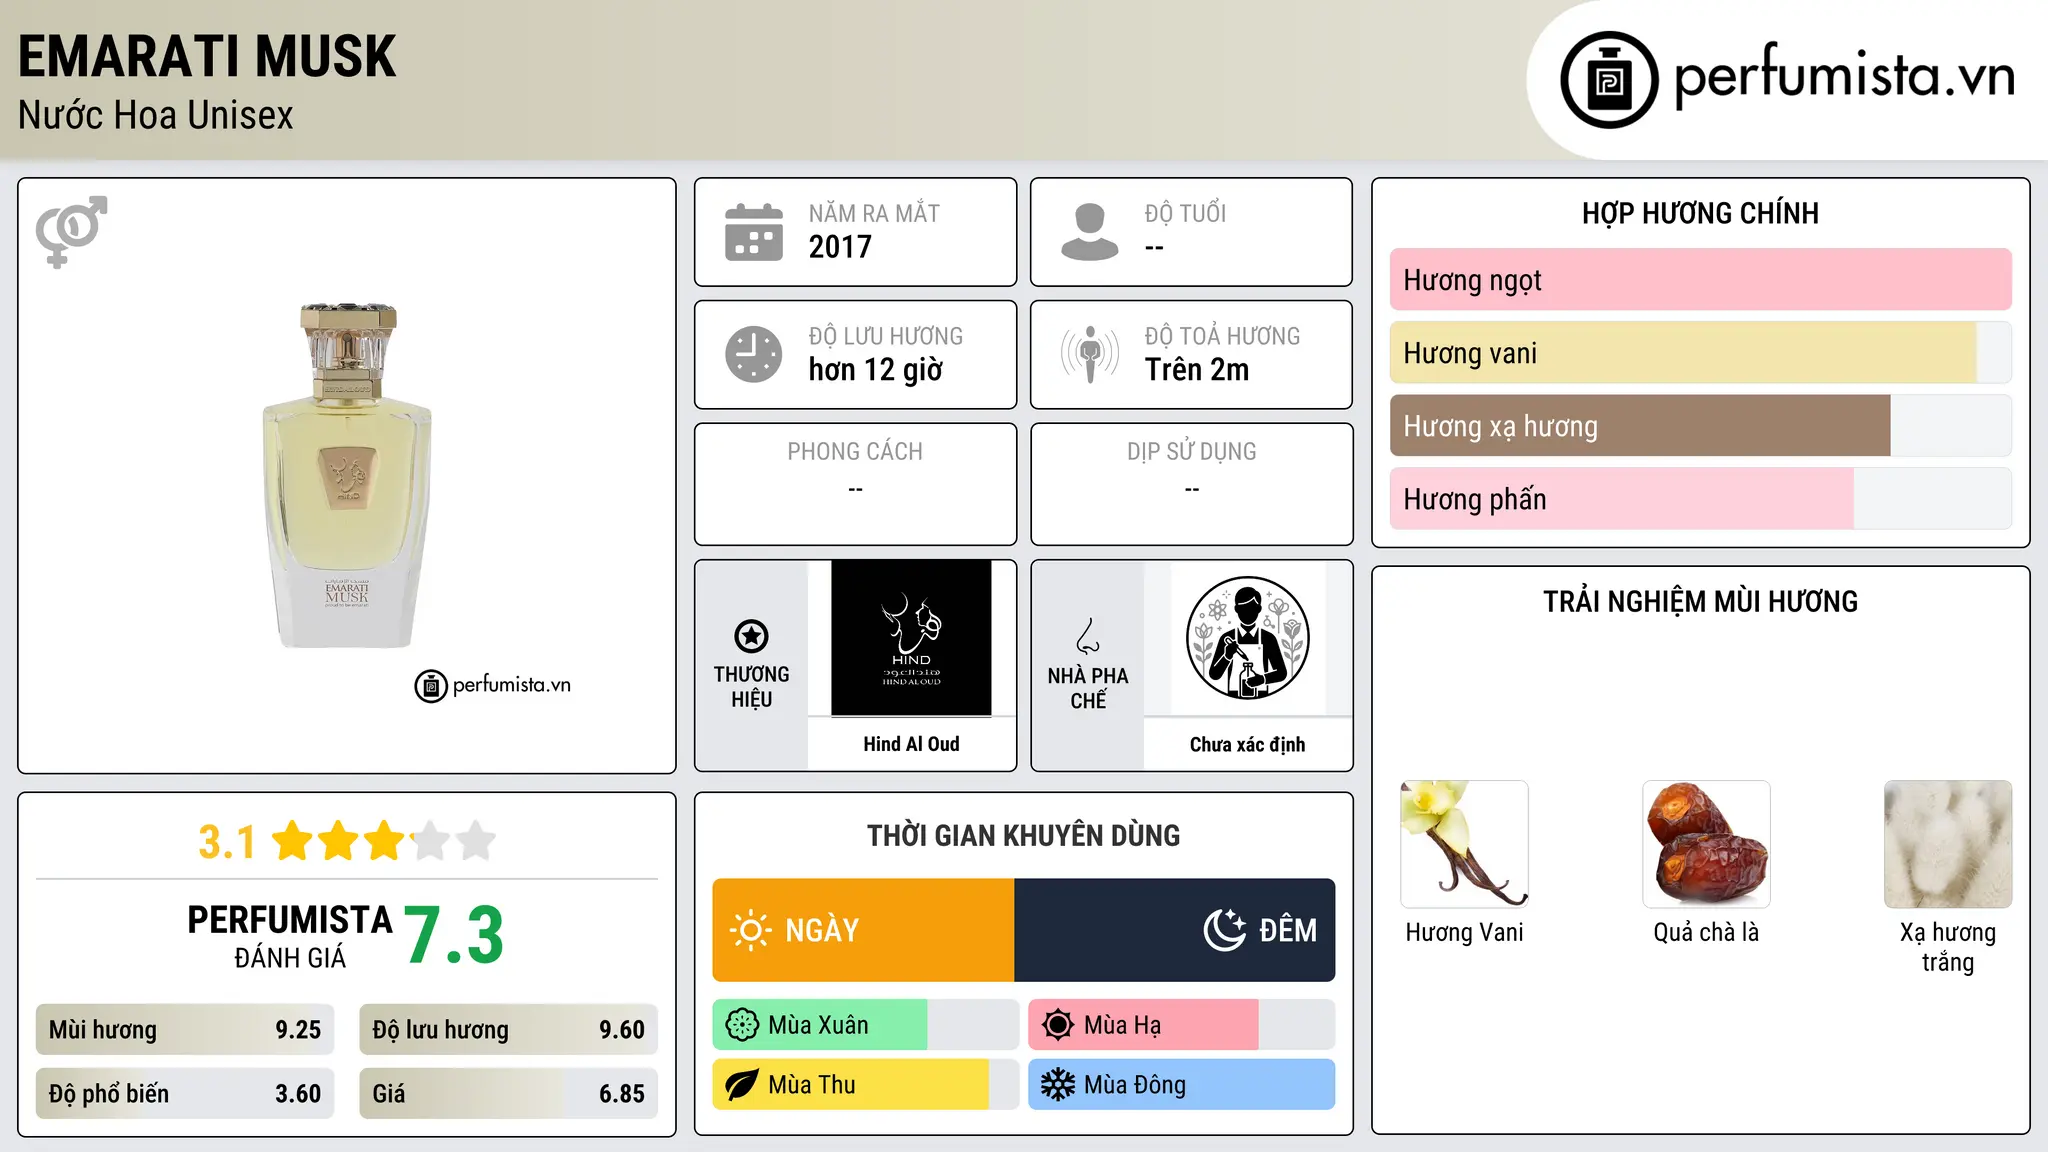Select the dark Đêm nighttime segment

[x=1175, y=930]
